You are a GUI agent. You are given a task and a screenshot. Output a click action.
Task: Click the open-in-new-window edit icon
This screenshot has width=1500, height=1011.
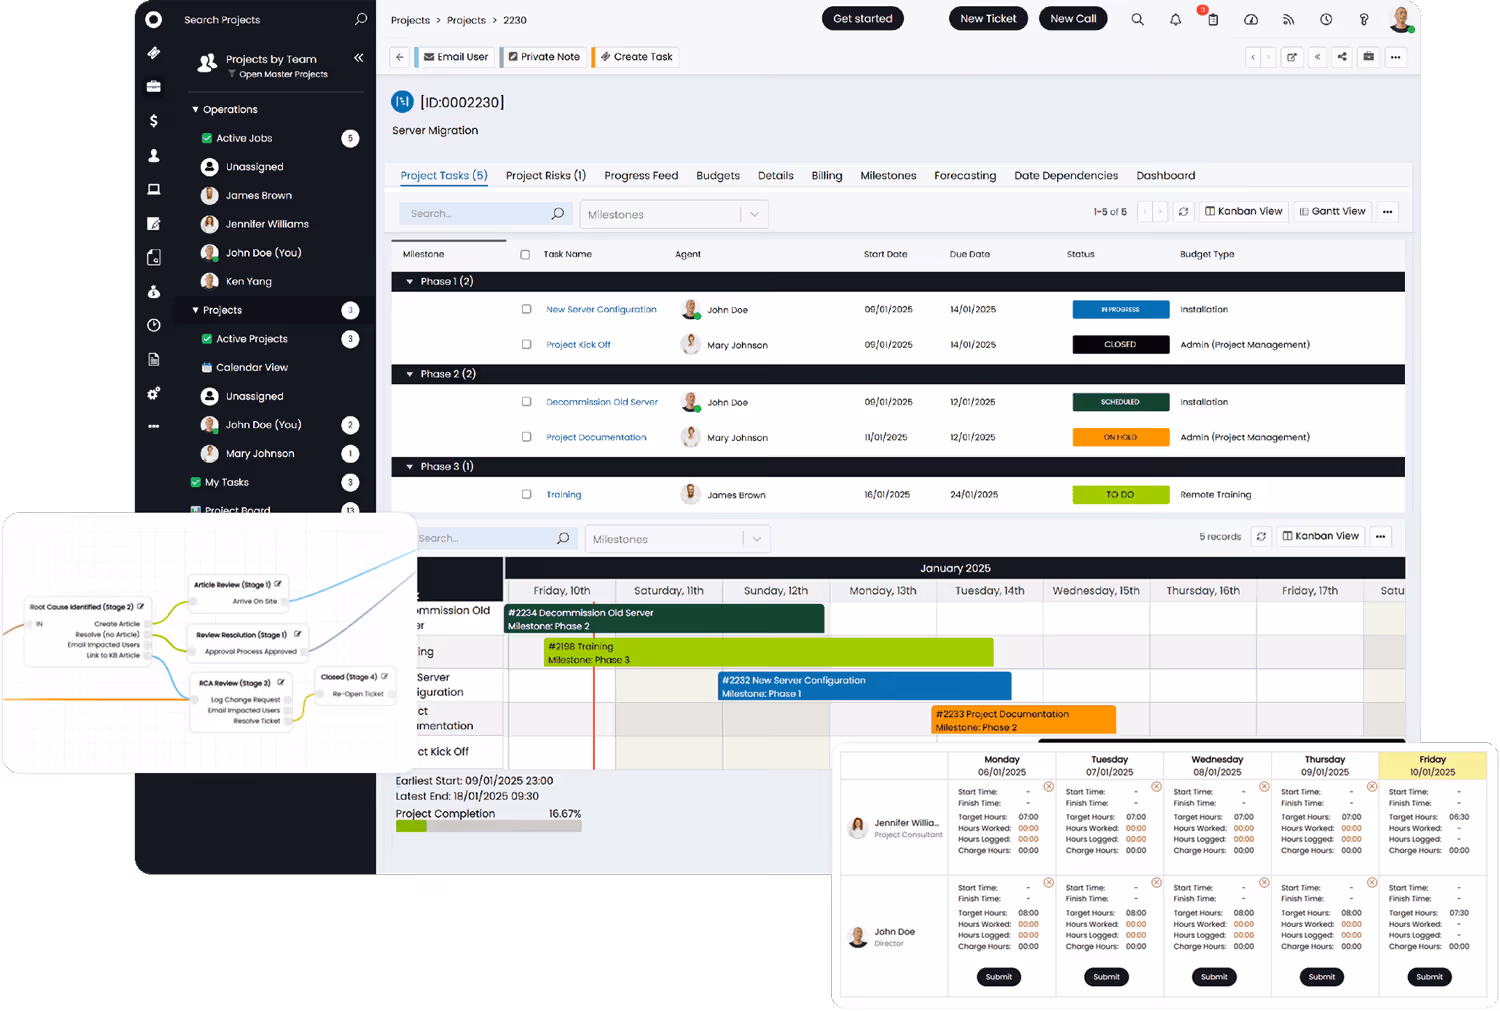[1292, 57]
